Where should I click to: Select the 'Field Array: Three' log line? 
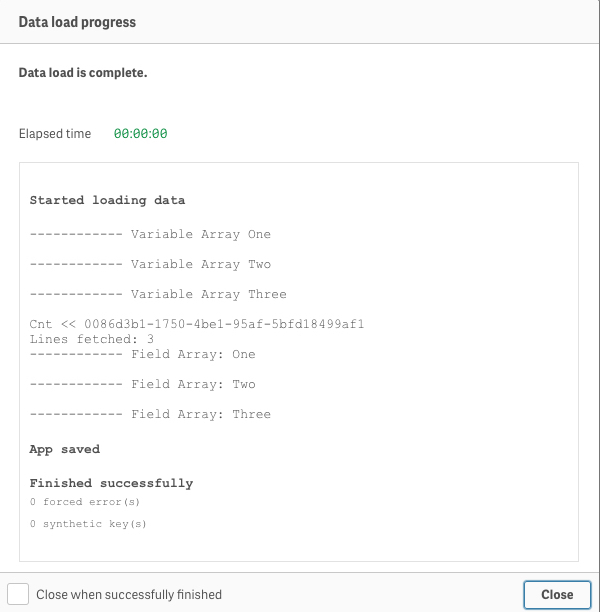(150, 414)
